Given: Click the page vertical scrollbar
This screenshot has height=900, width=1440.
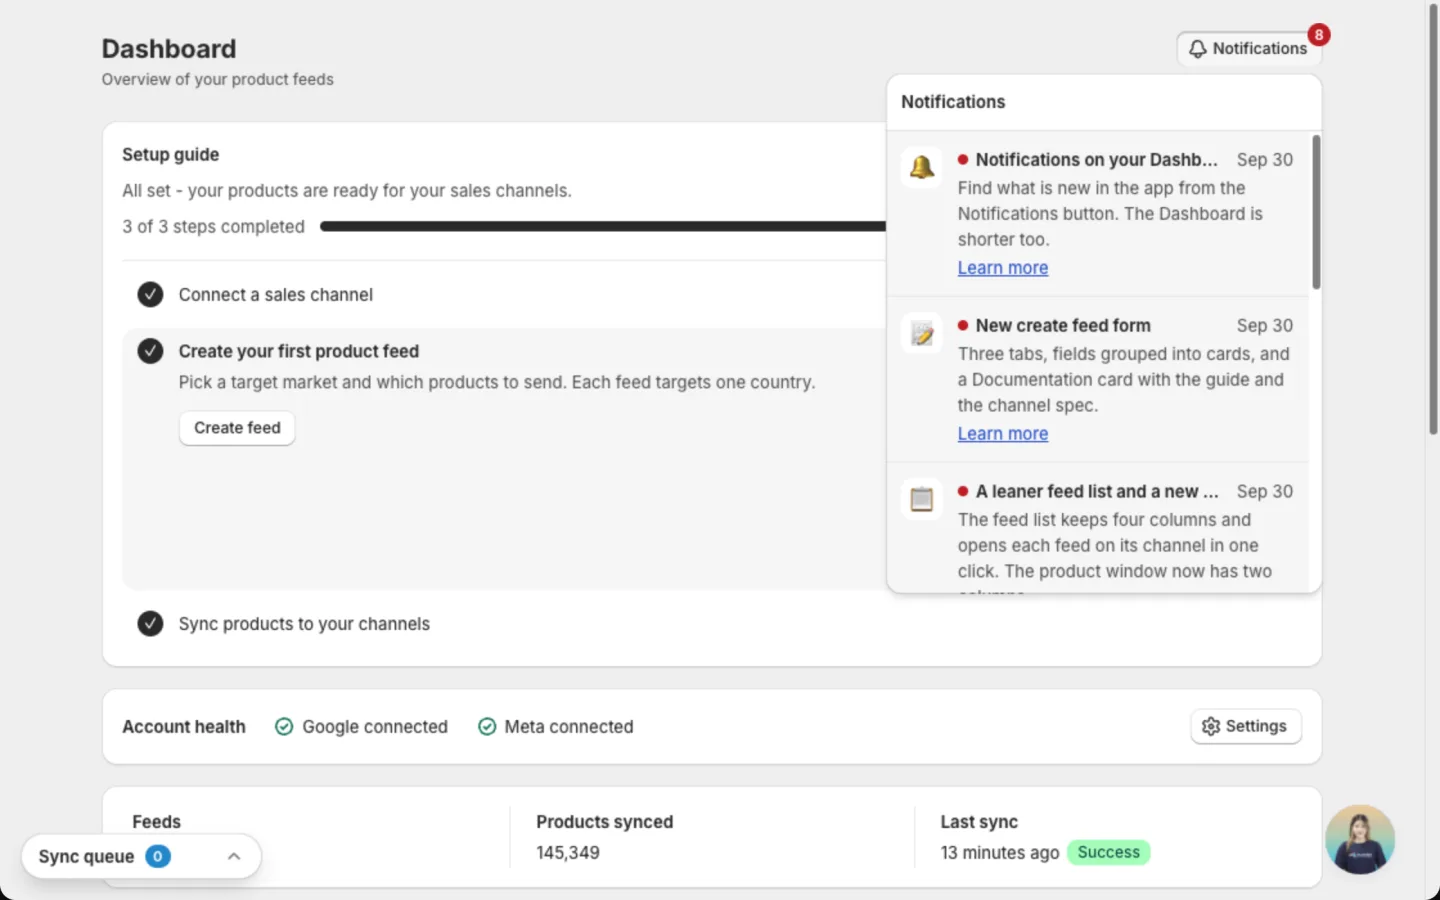Looking at the screenshot, I should coord(1433,220).
